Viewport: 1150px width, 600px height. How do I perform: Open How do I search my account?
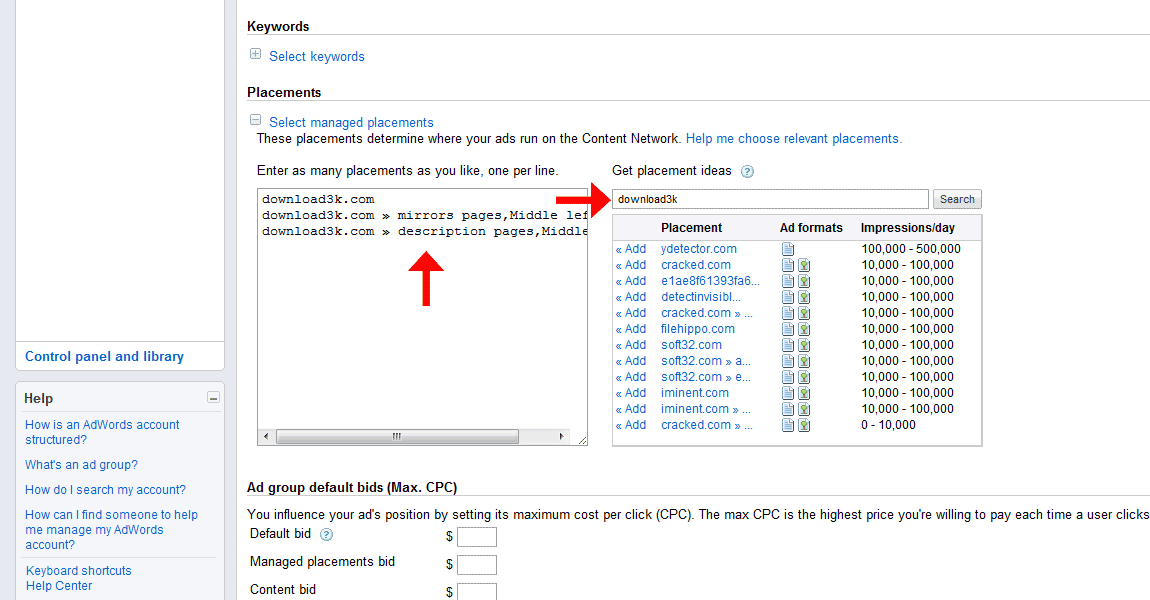(106, 490)
